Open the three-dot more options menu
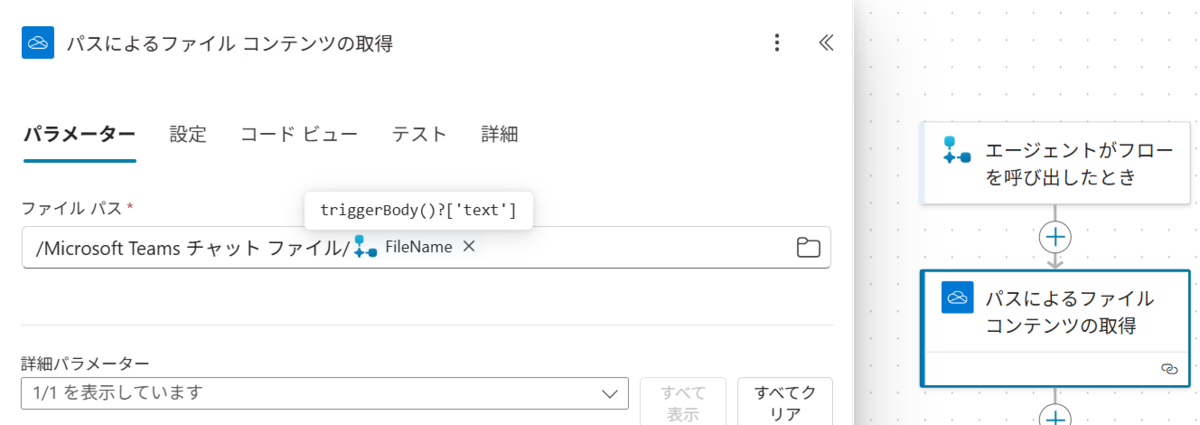 pyautogui.click(x=777, y=43)
